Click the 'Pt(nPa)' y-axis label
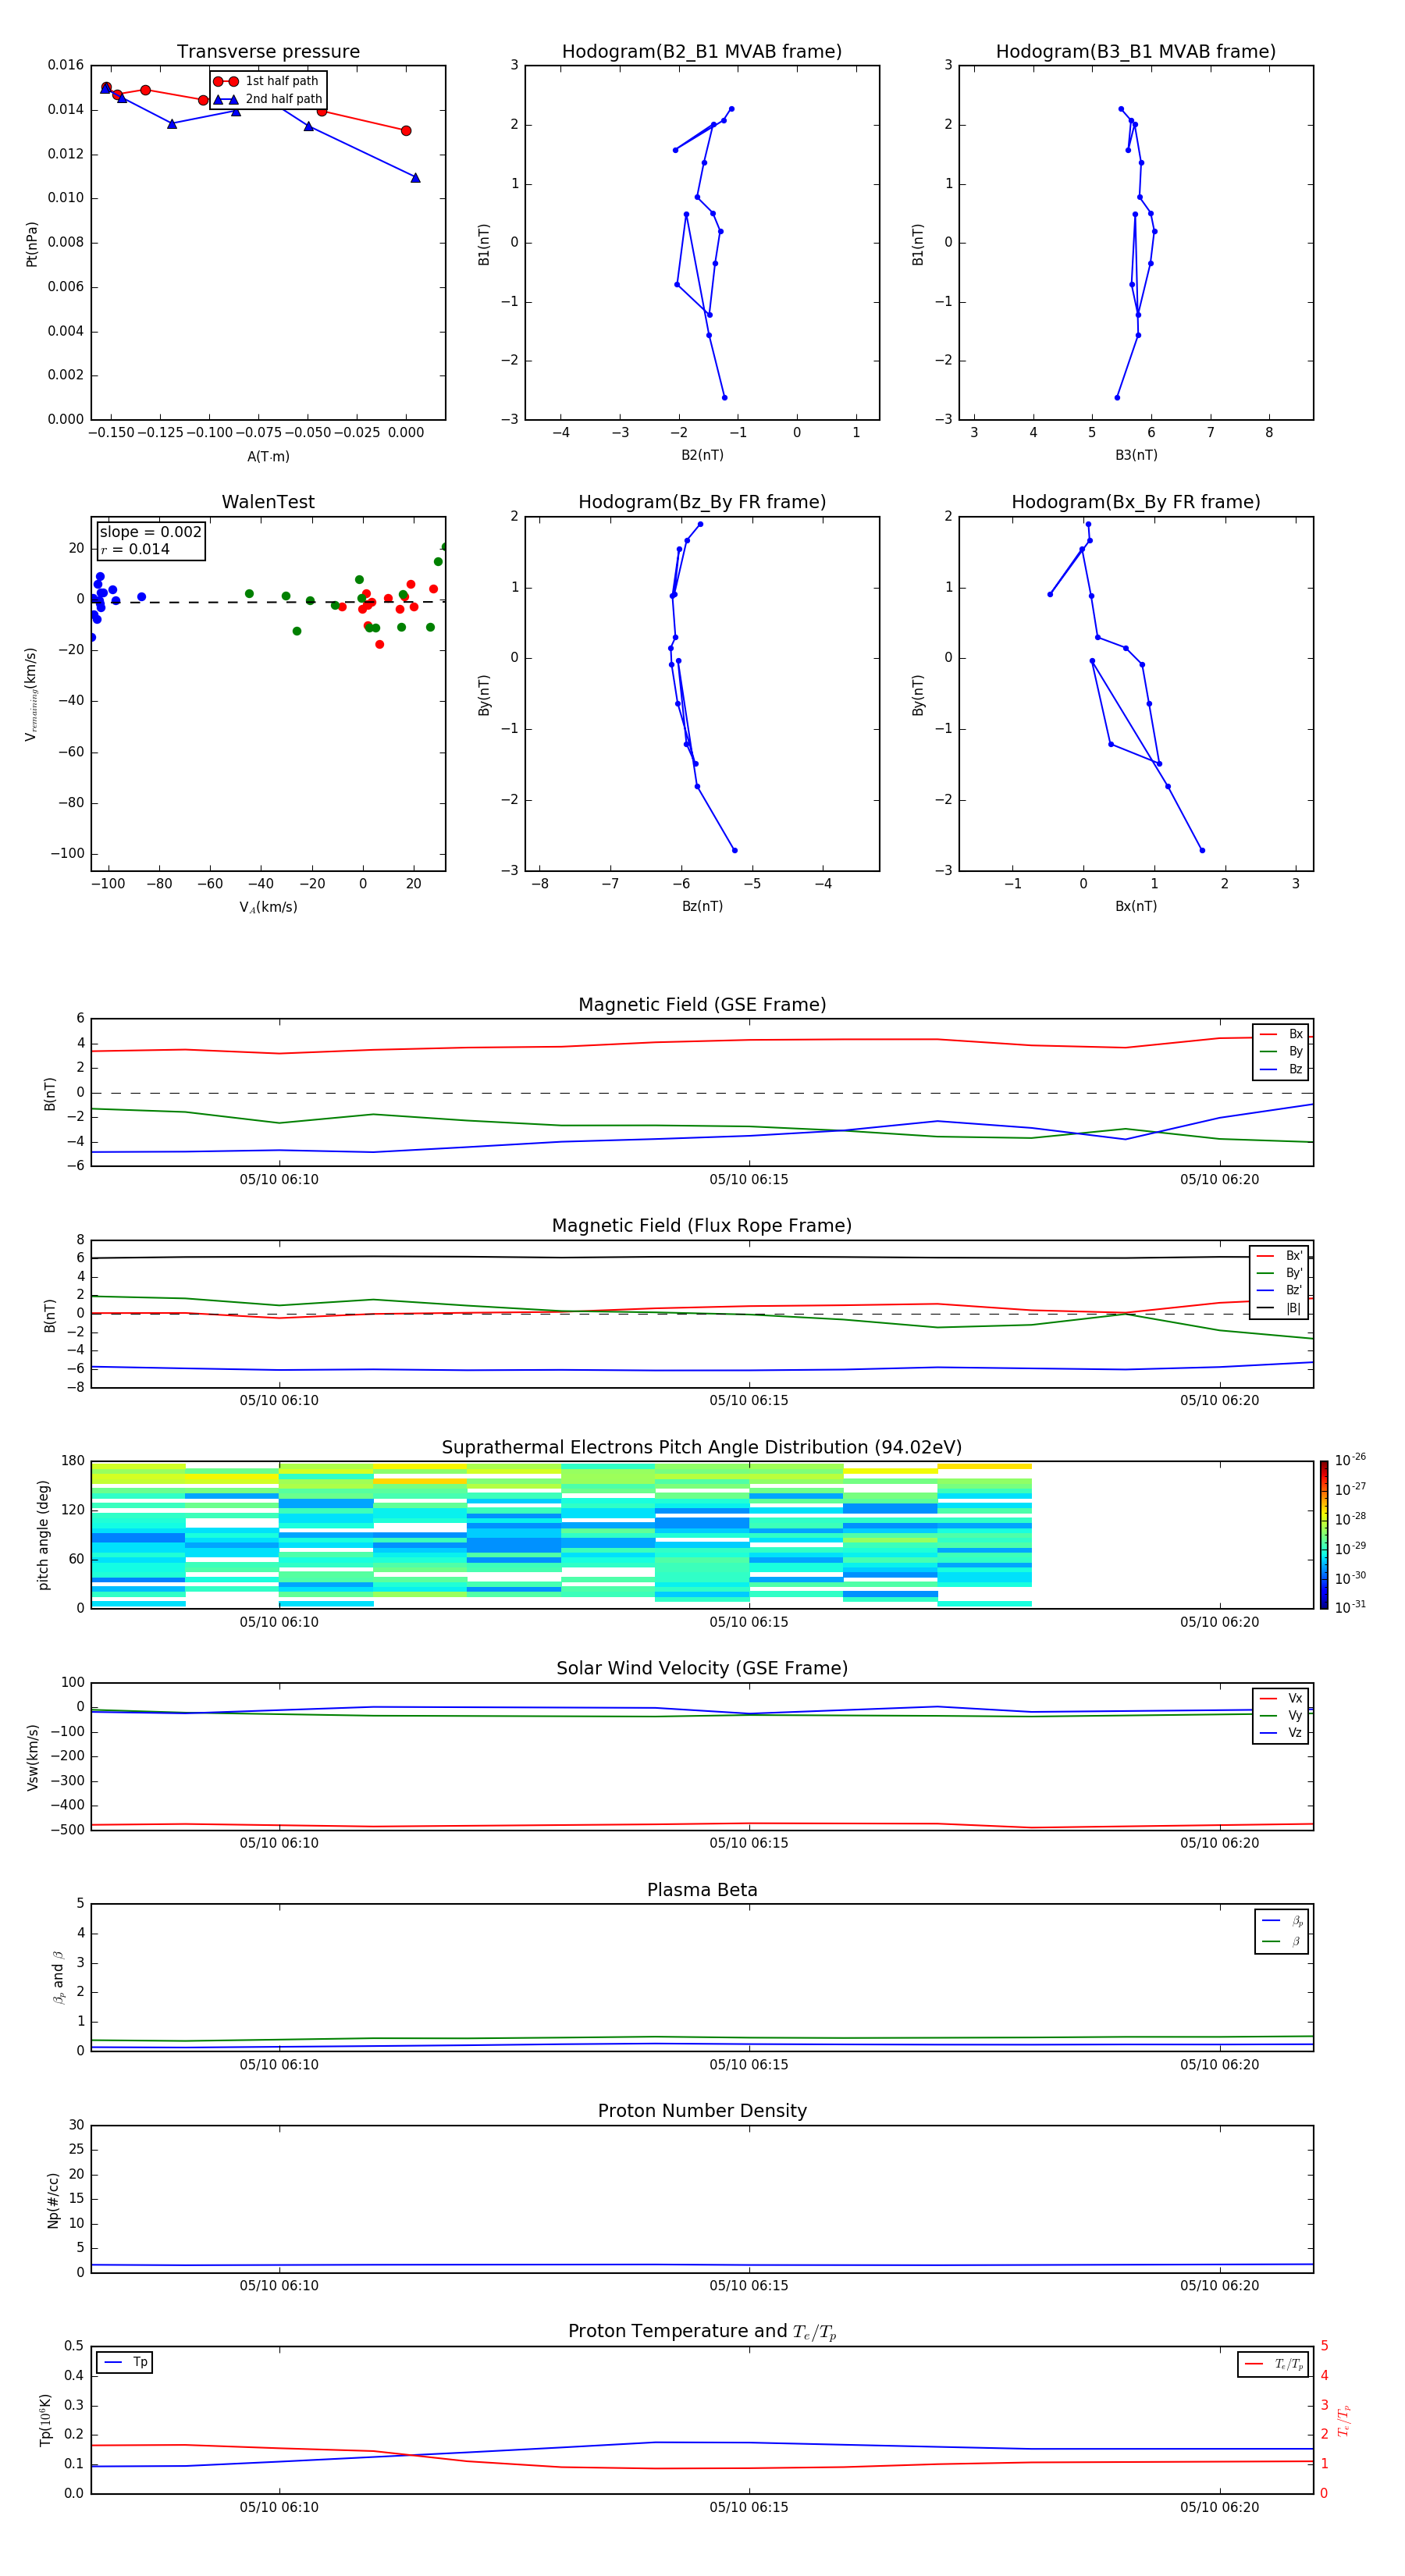1405x2576 pixels. coord(31,243)
